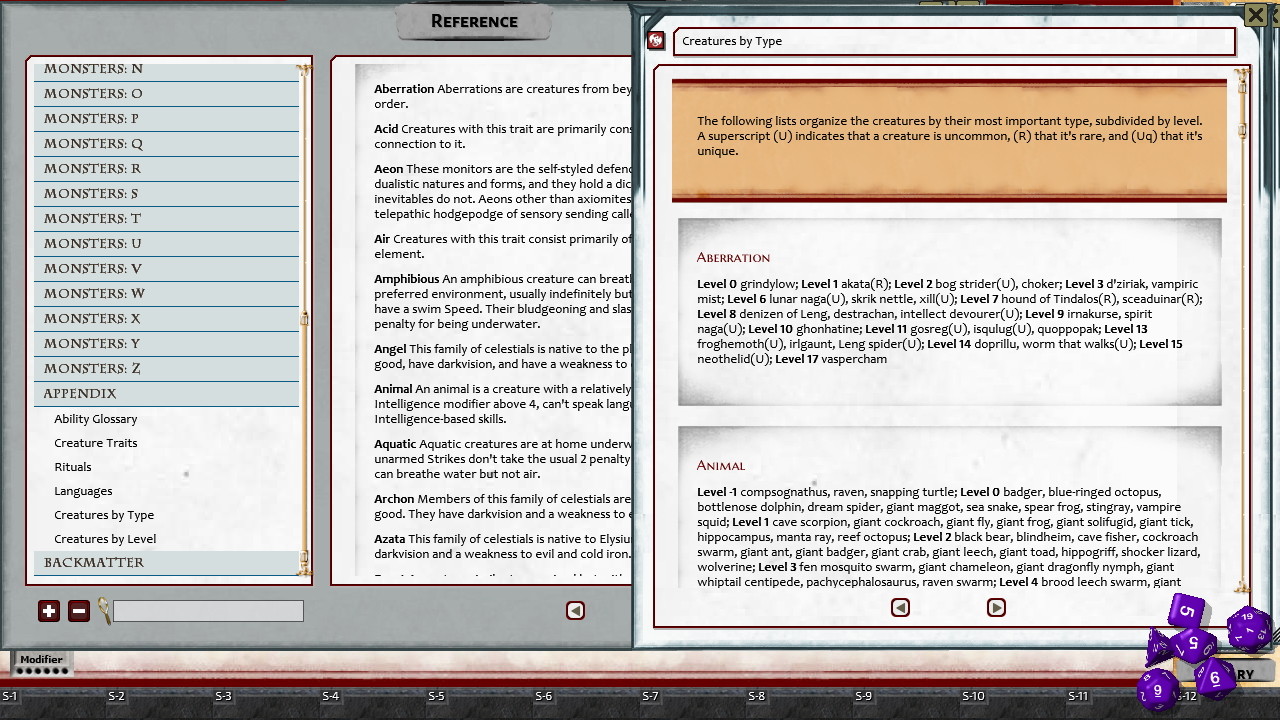Click the back arrow in Creatures by Type

coord(900,607)
